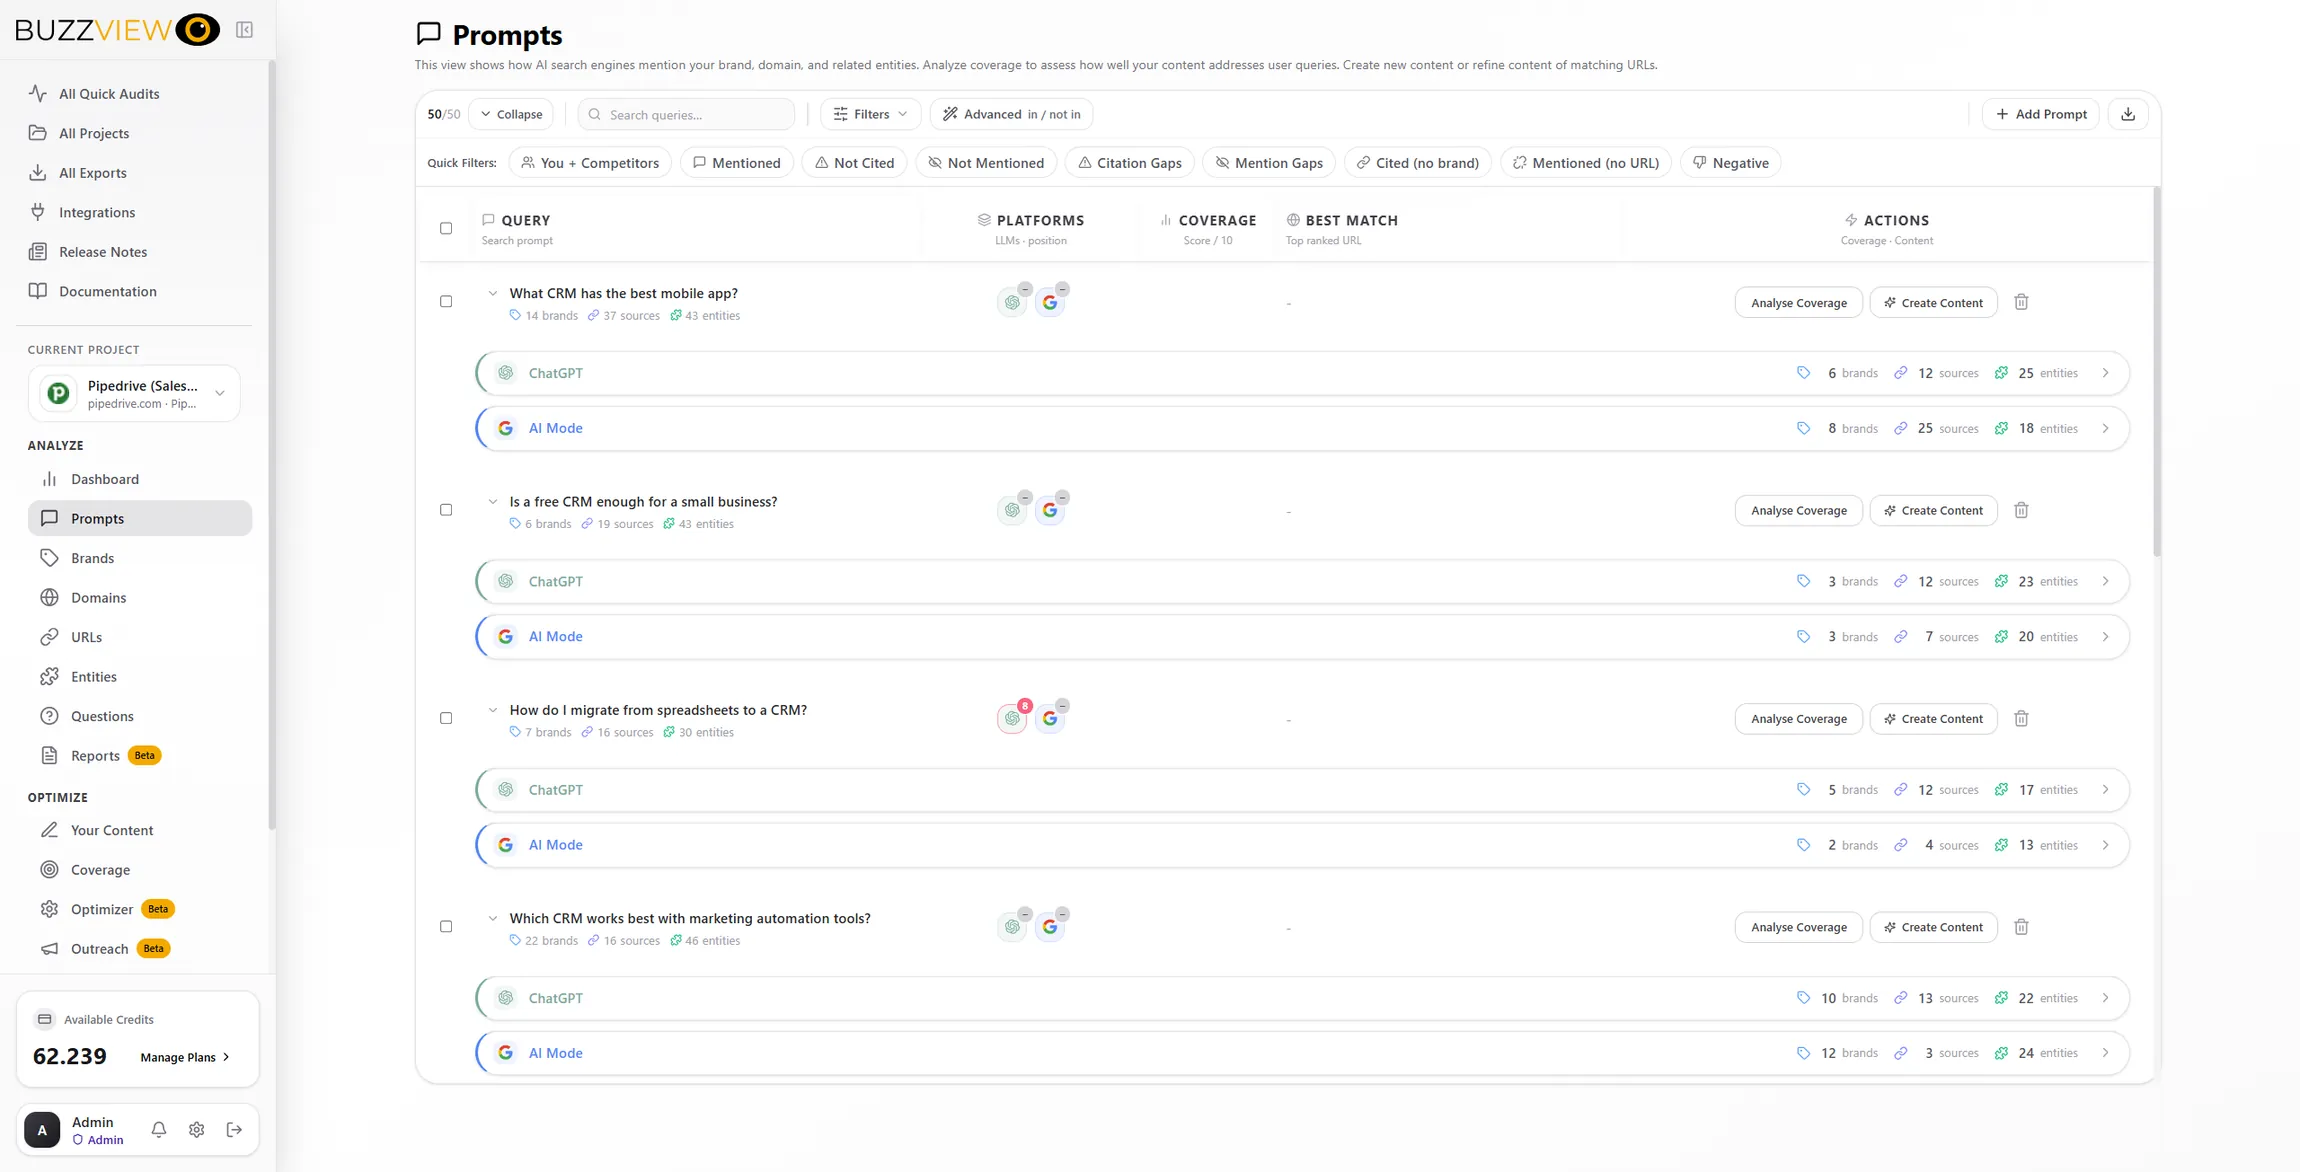
Task: Delete the 'What CRM has the best mobile app?' prompt
Action: 2021,302
